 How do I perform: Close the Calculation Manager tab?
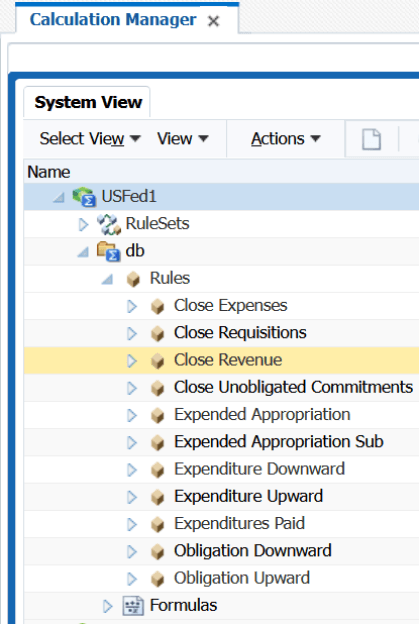[x=214, y=21]
